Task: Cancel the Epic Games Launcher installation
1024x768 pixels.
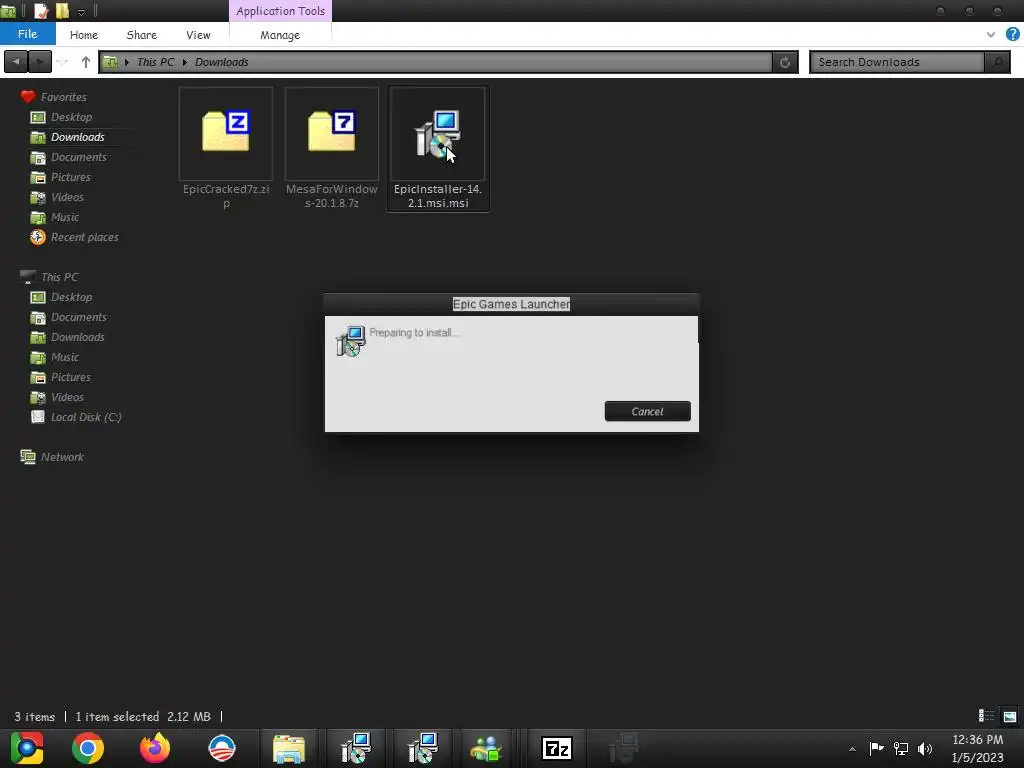Action: (x=647, y=411)
